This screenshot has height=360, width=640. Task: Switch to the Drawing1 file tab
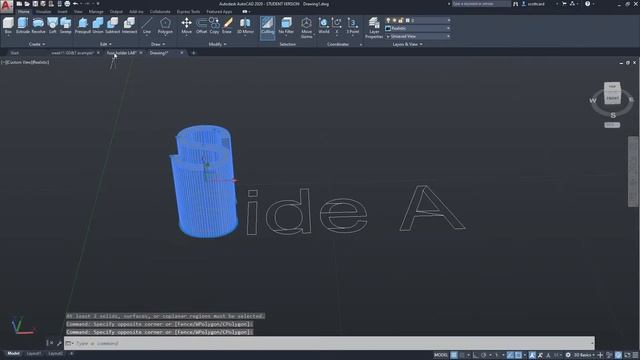(159, 53)
